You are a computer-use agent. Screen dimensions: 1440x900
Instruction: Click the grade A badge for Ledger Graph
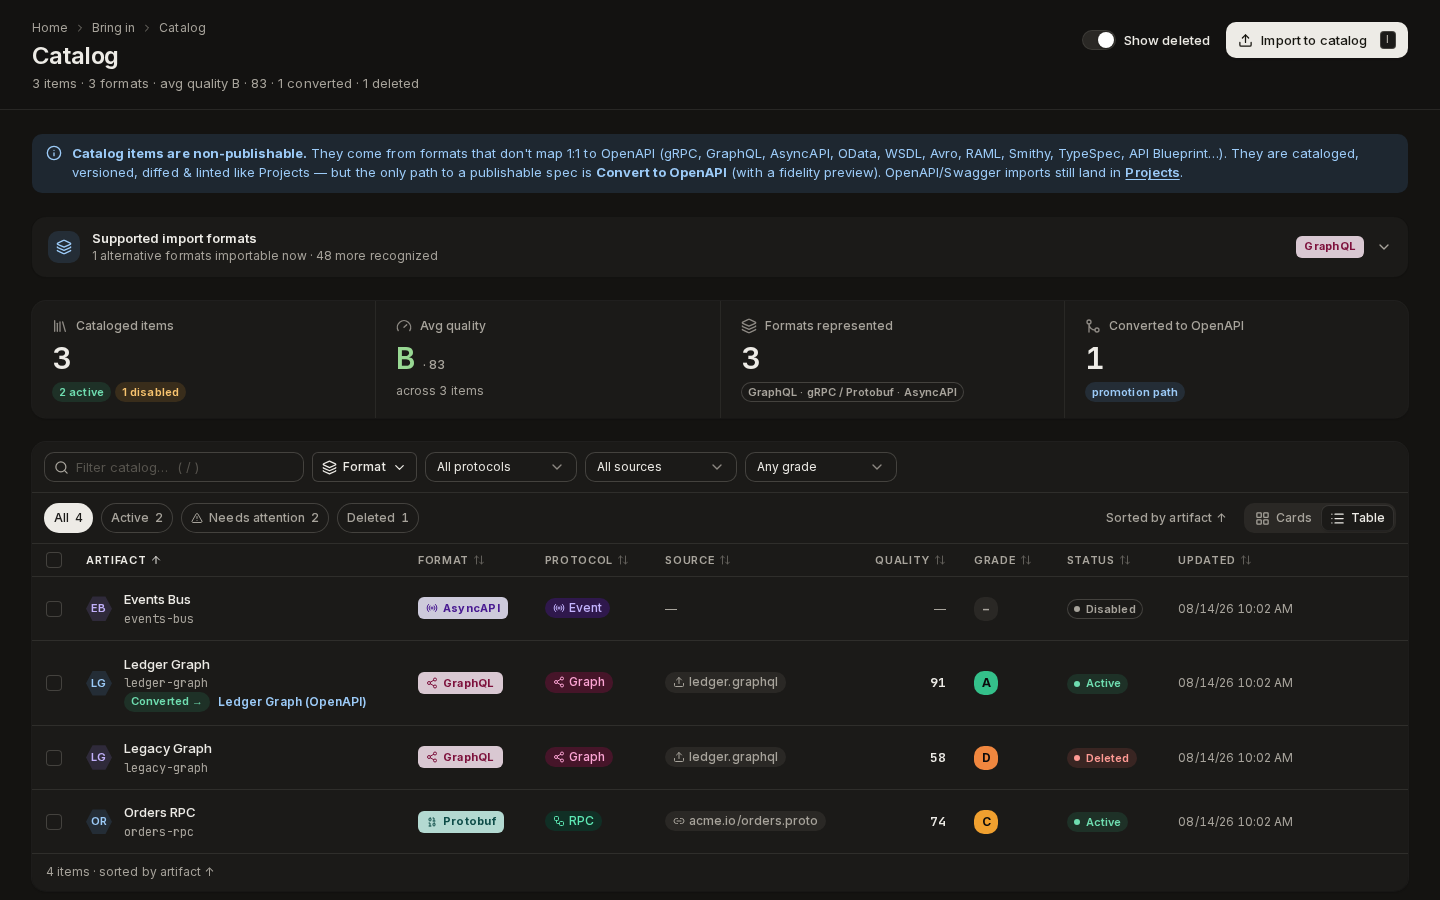click(x=986, y=683)
